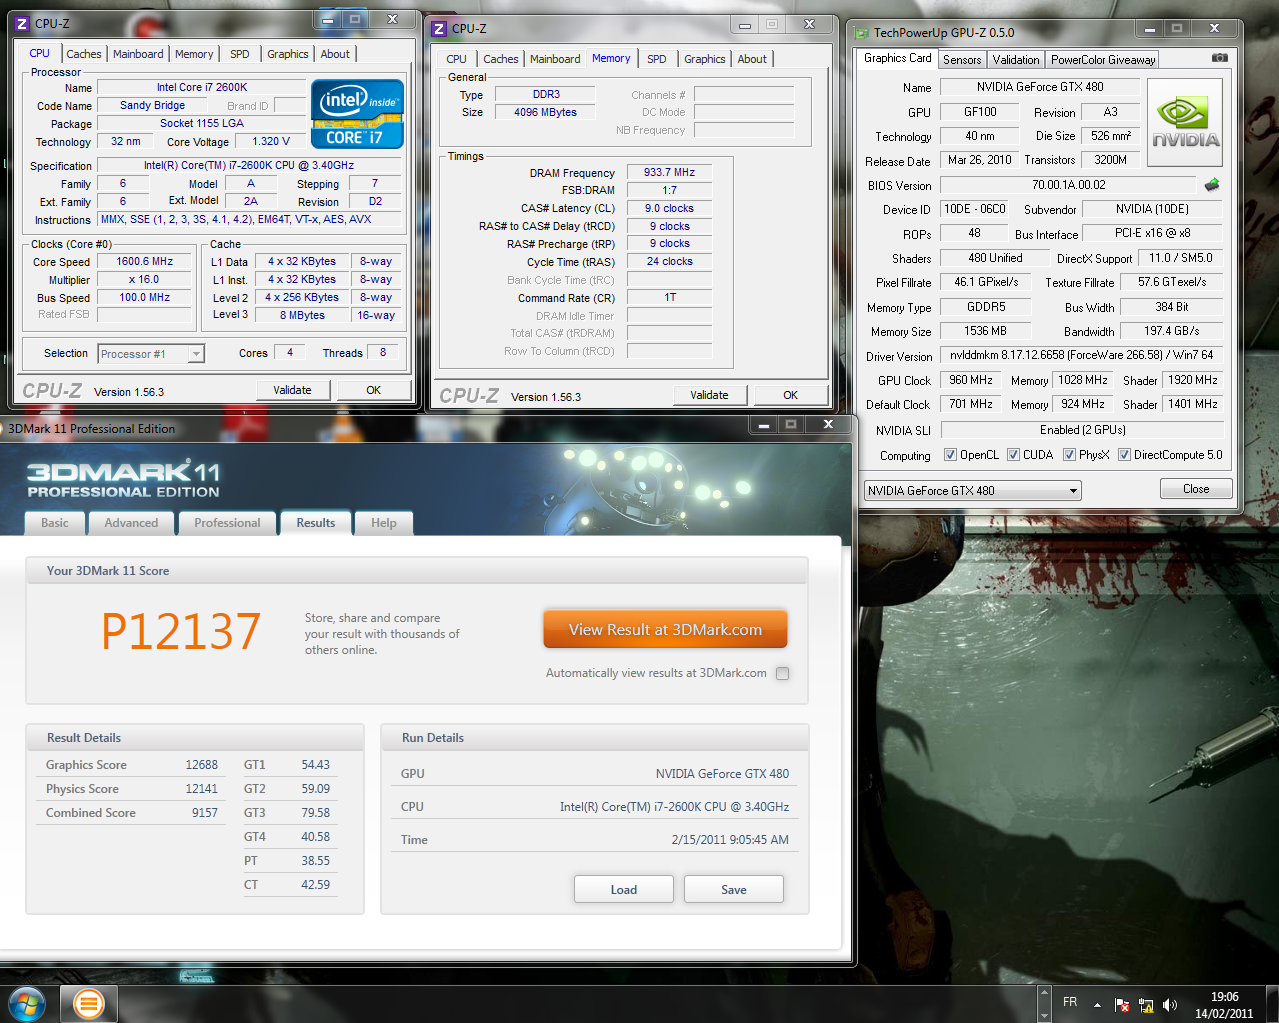Select the Graphics Card tab in GPU-Z
Image resolution: width=1279 pixels, height=1023 pixels.
click(x=897, y=58)
